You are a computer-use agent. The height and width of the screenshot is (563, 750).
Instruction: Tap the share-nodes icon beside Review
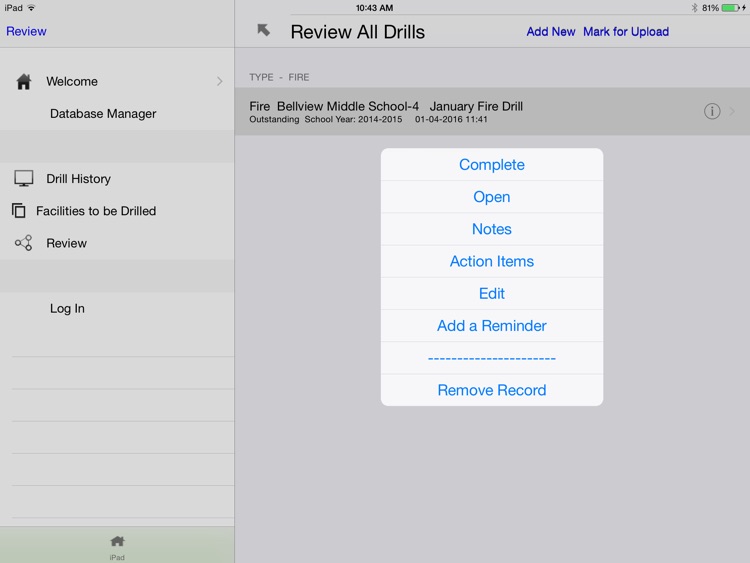[x=23, y=243]
